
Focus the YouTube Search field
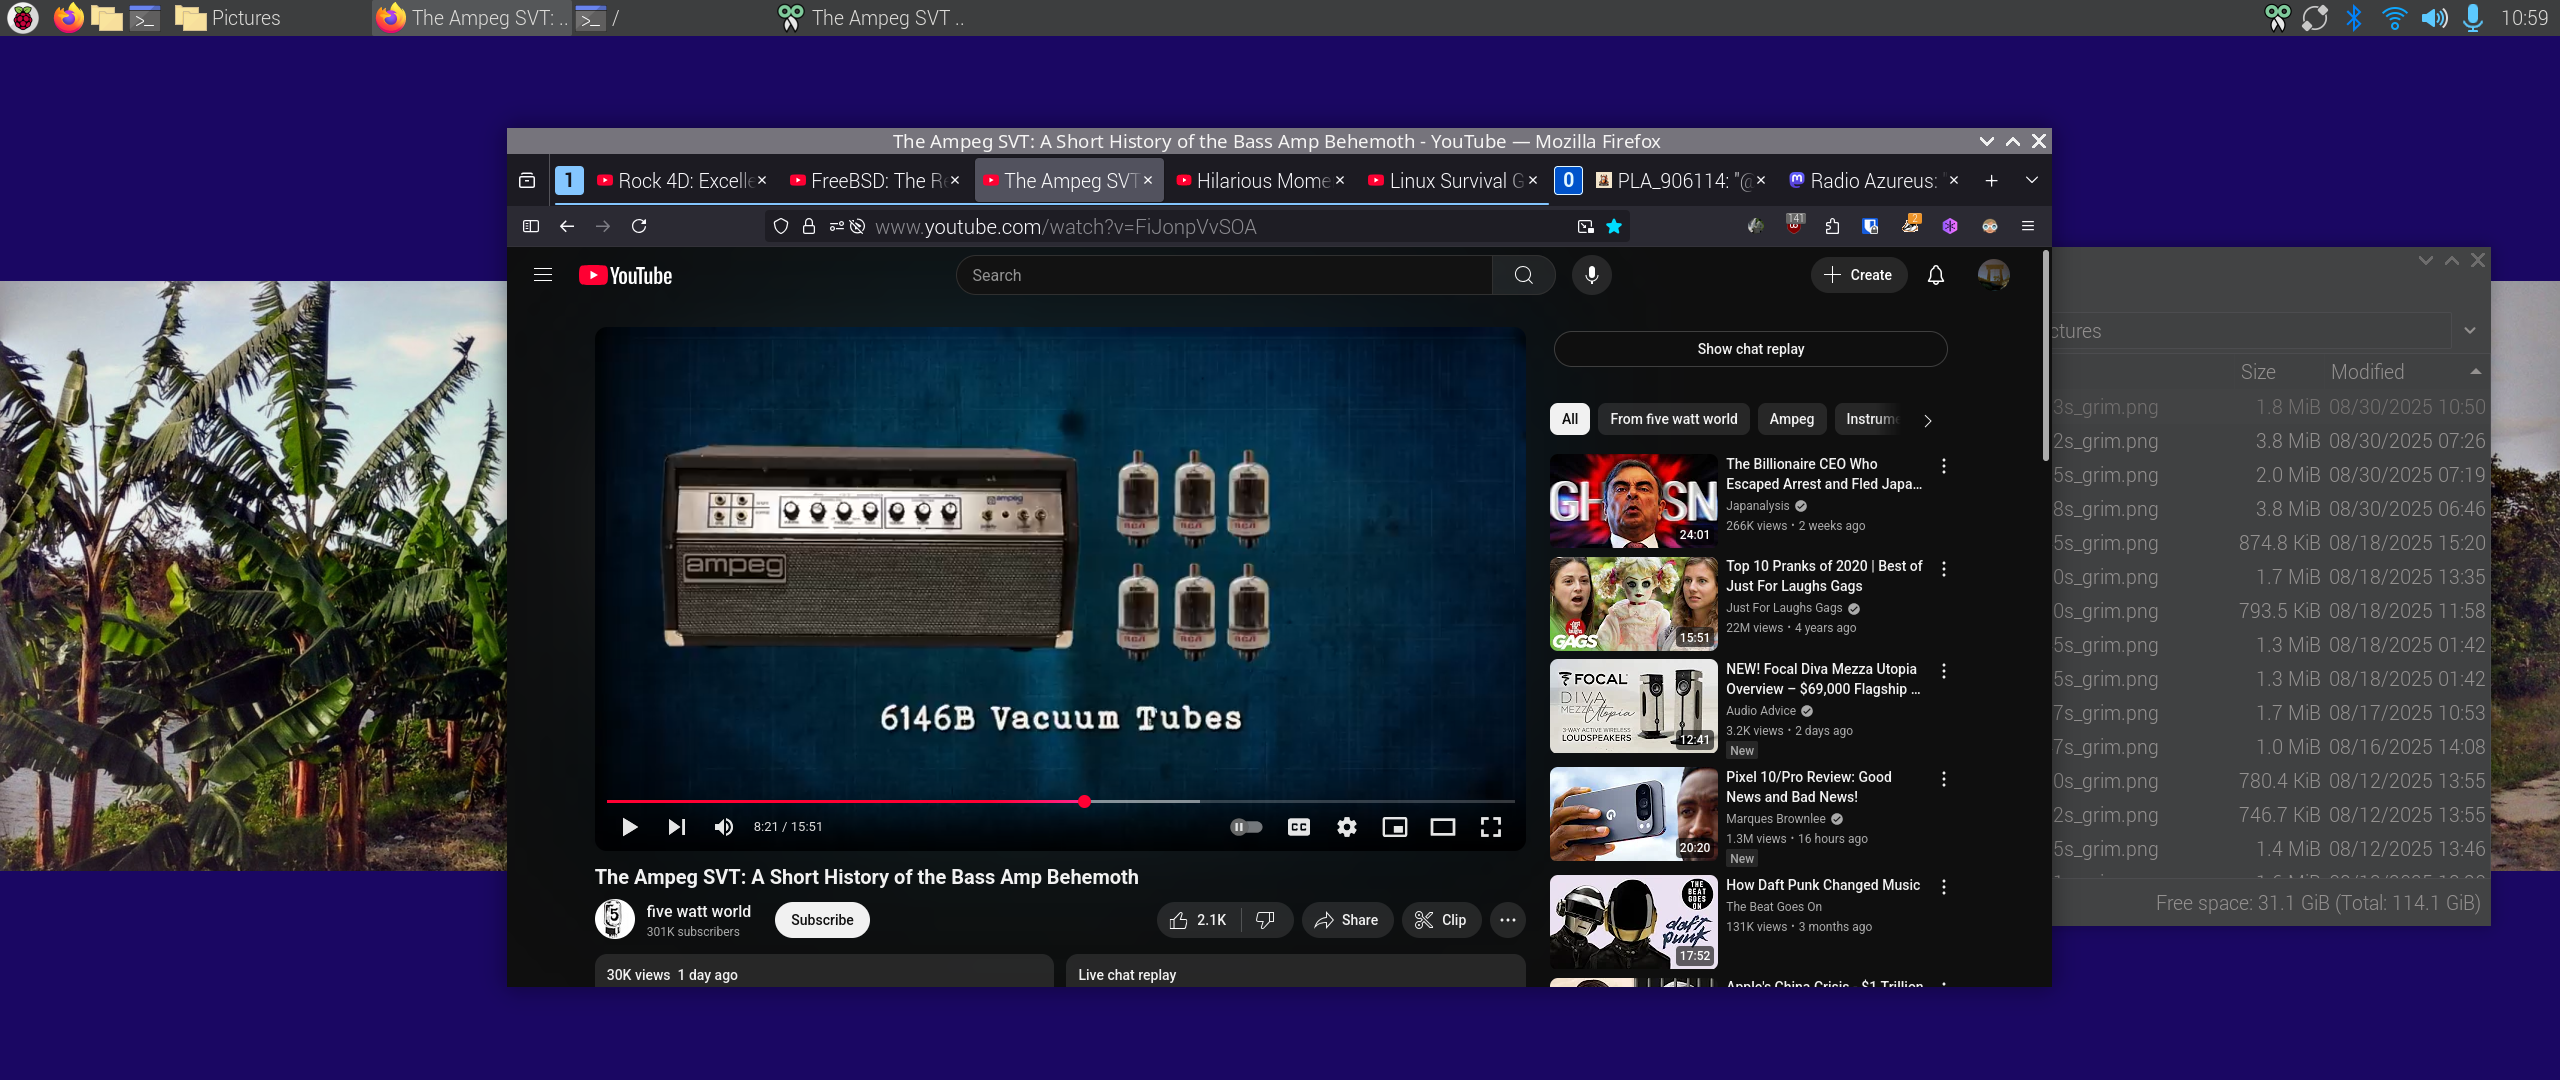coord(1224,275)
